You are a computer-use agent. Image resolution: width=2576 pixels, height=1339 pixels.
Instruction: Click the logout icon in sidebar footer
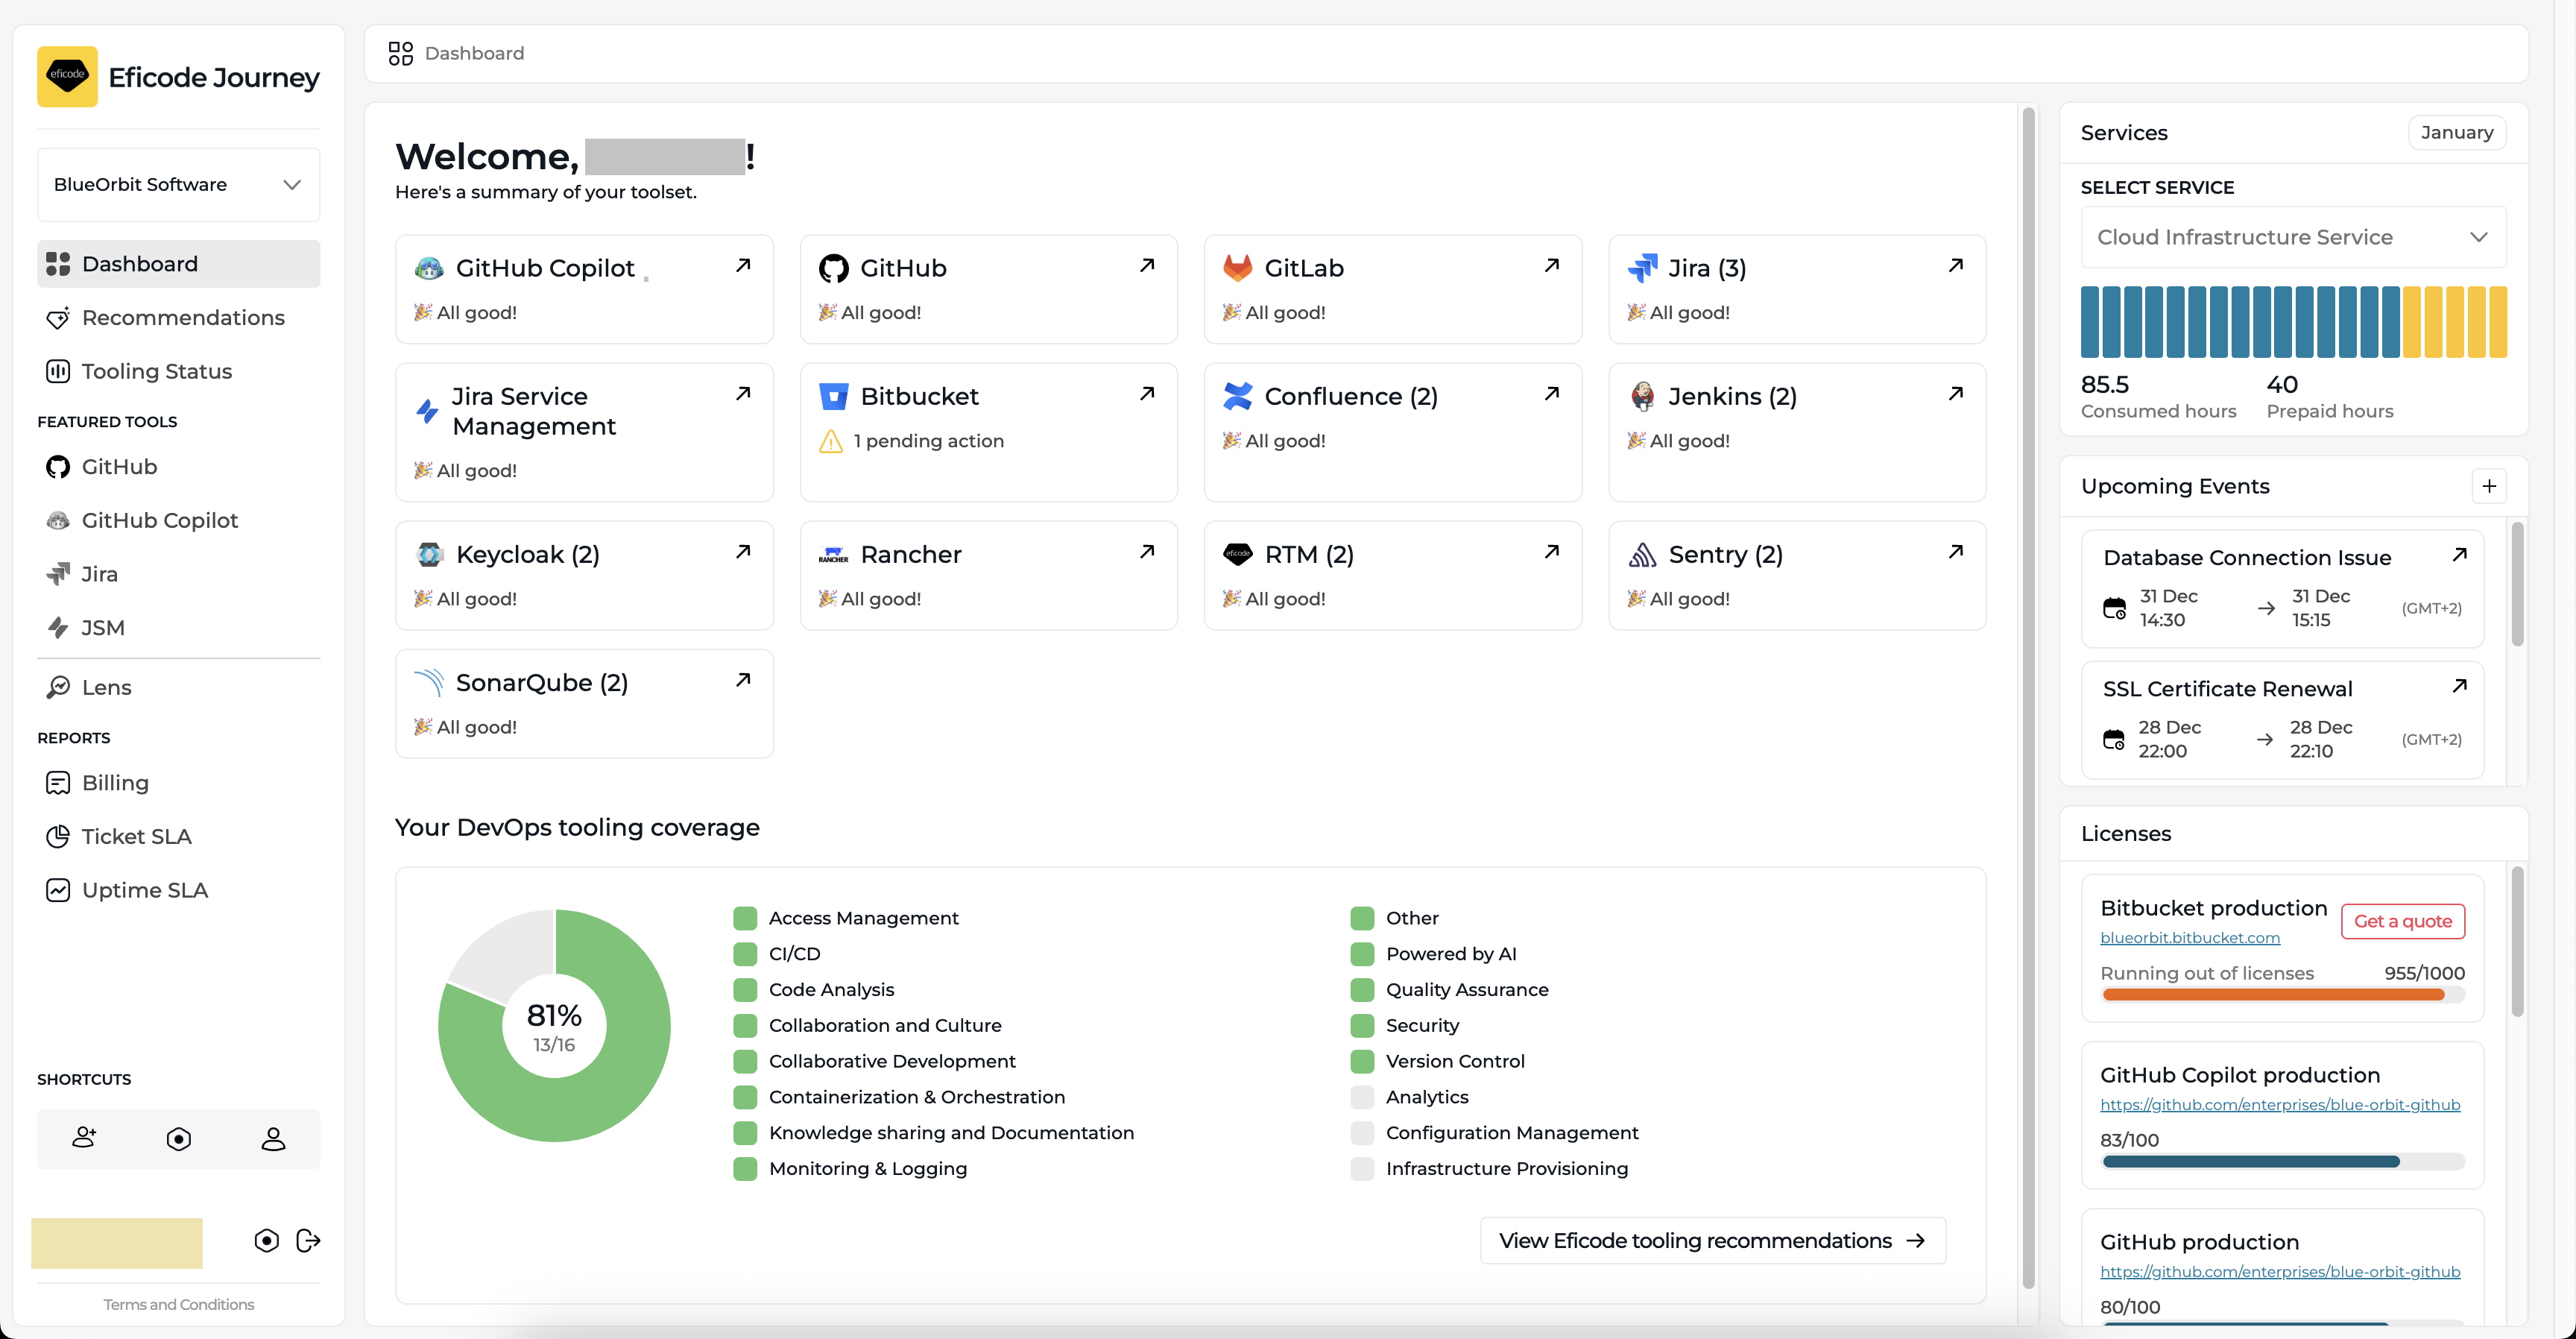(x=308, y=1240)
